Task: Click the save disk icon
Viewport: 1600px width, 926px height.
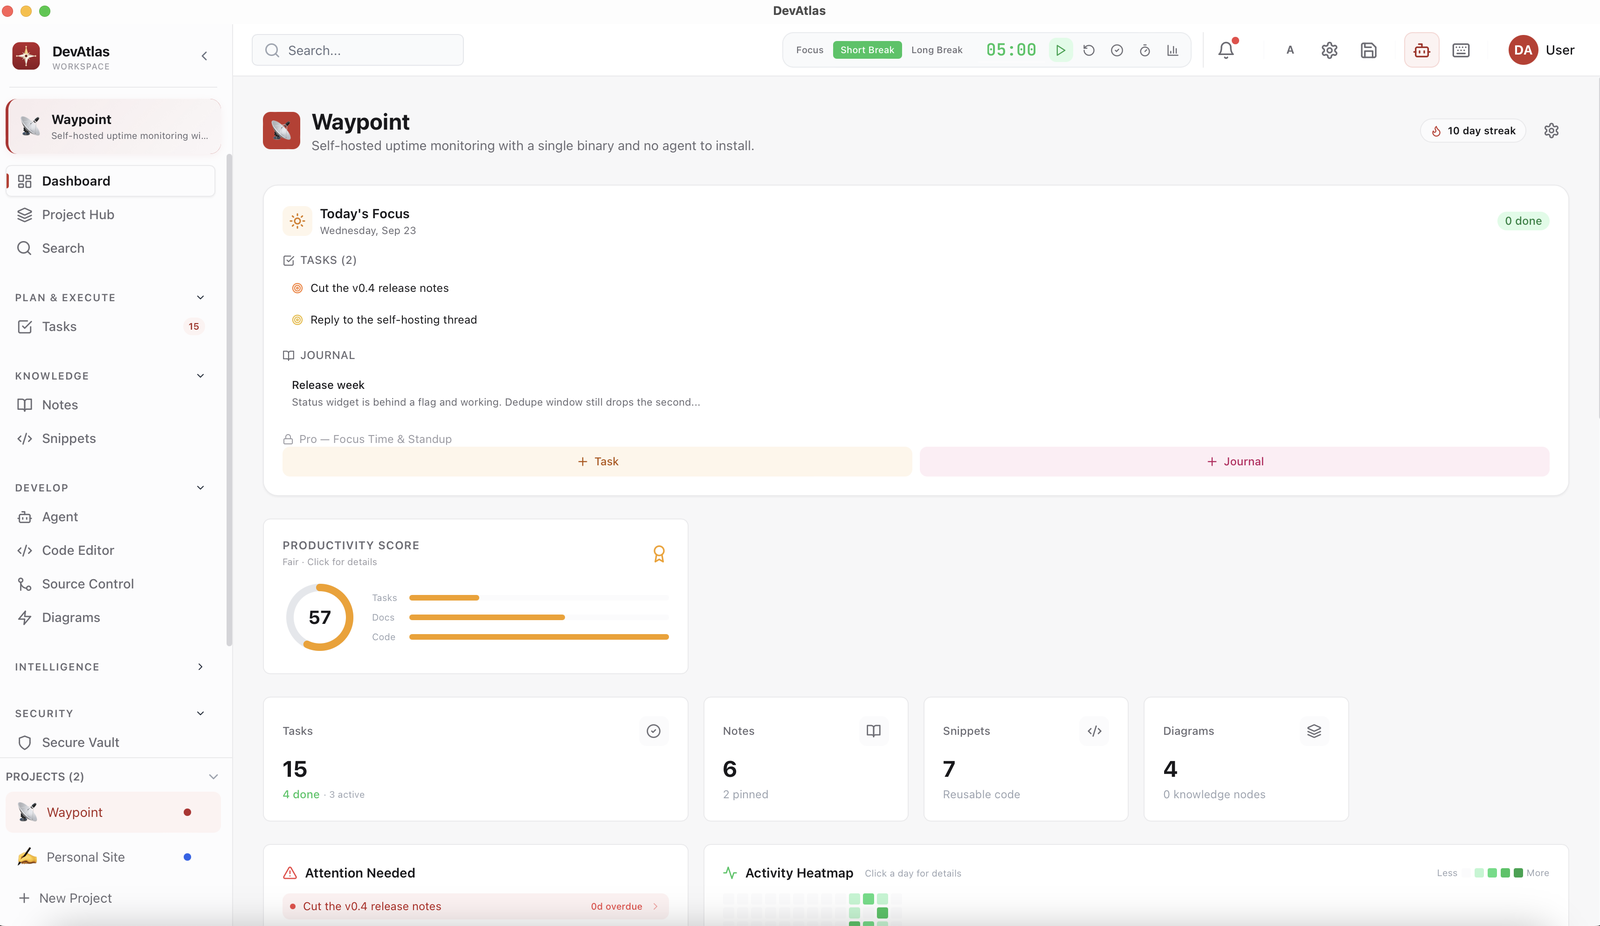Action: click(1369, 50)
